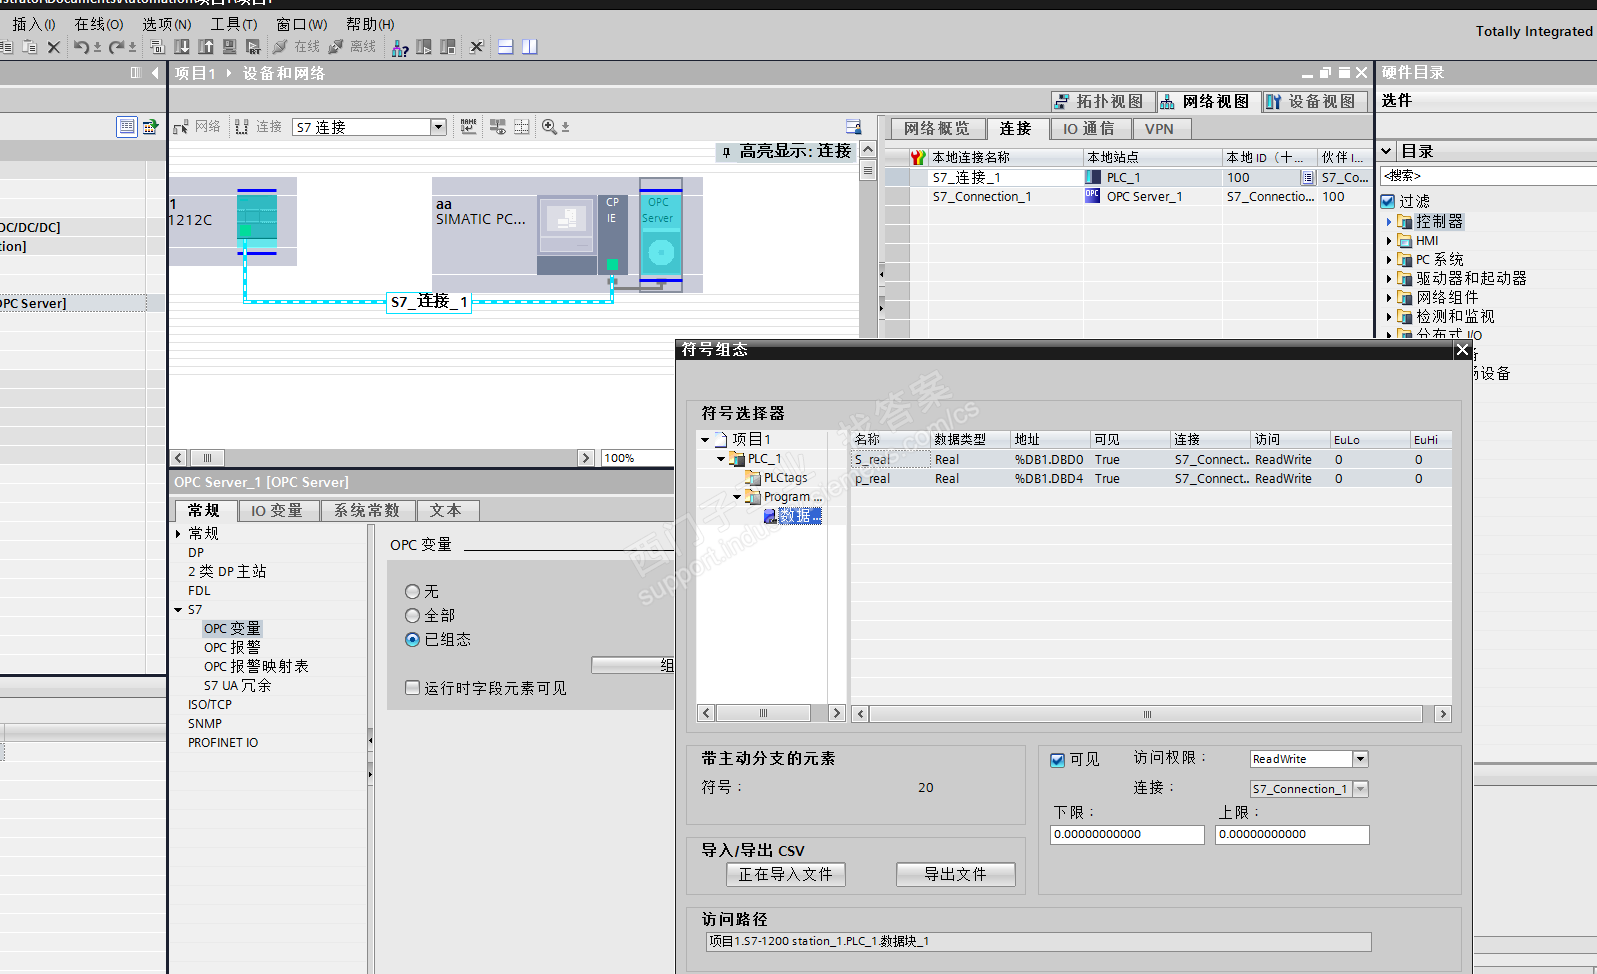Image resolution: width=1597 pixels, height=974 pixels.
Task: Toggle the 过滤 filter checkbox in hardware catalog
Action: pos(1388,201)
